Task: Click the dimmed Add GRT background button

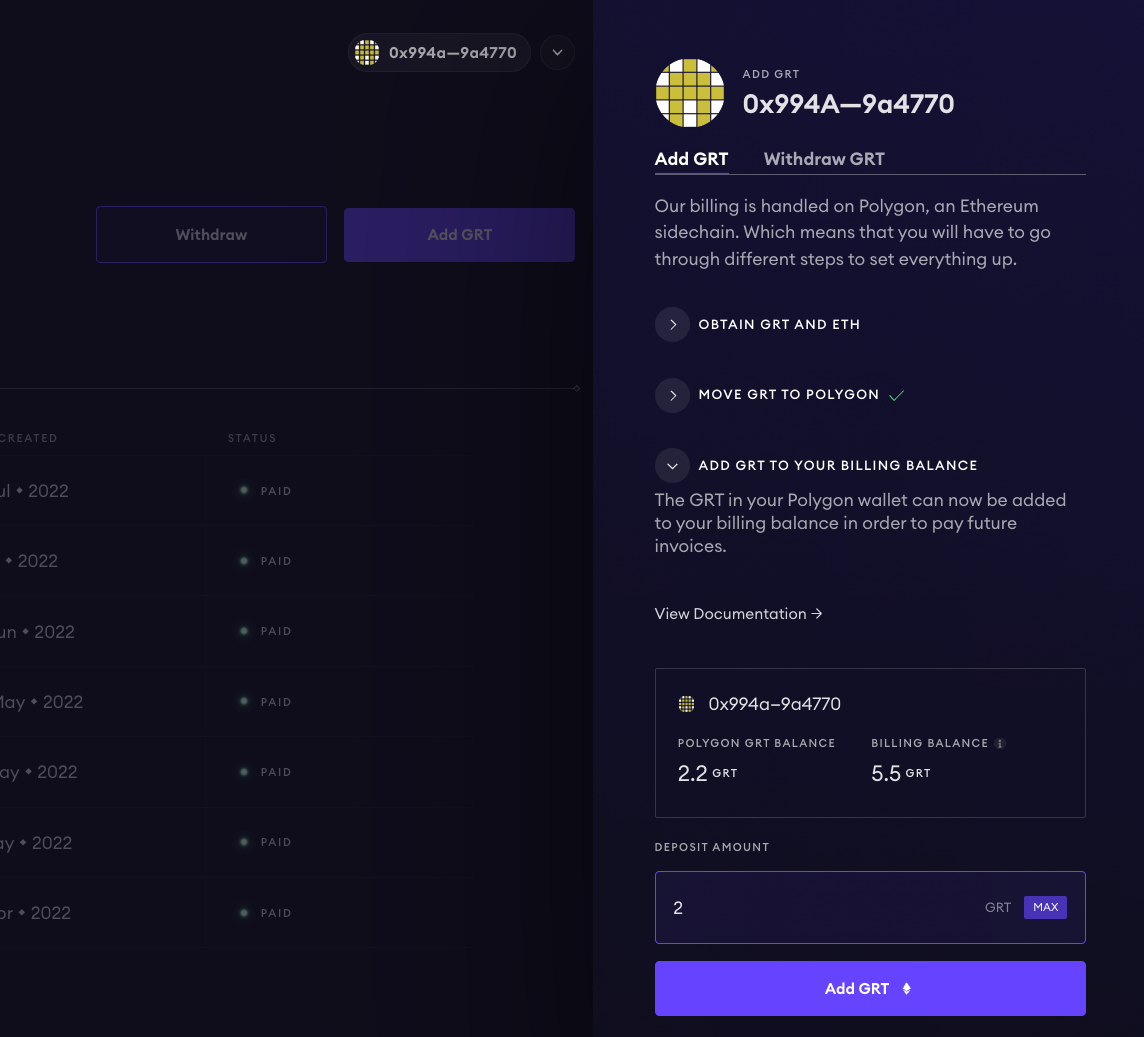Action: coord(459,235)
